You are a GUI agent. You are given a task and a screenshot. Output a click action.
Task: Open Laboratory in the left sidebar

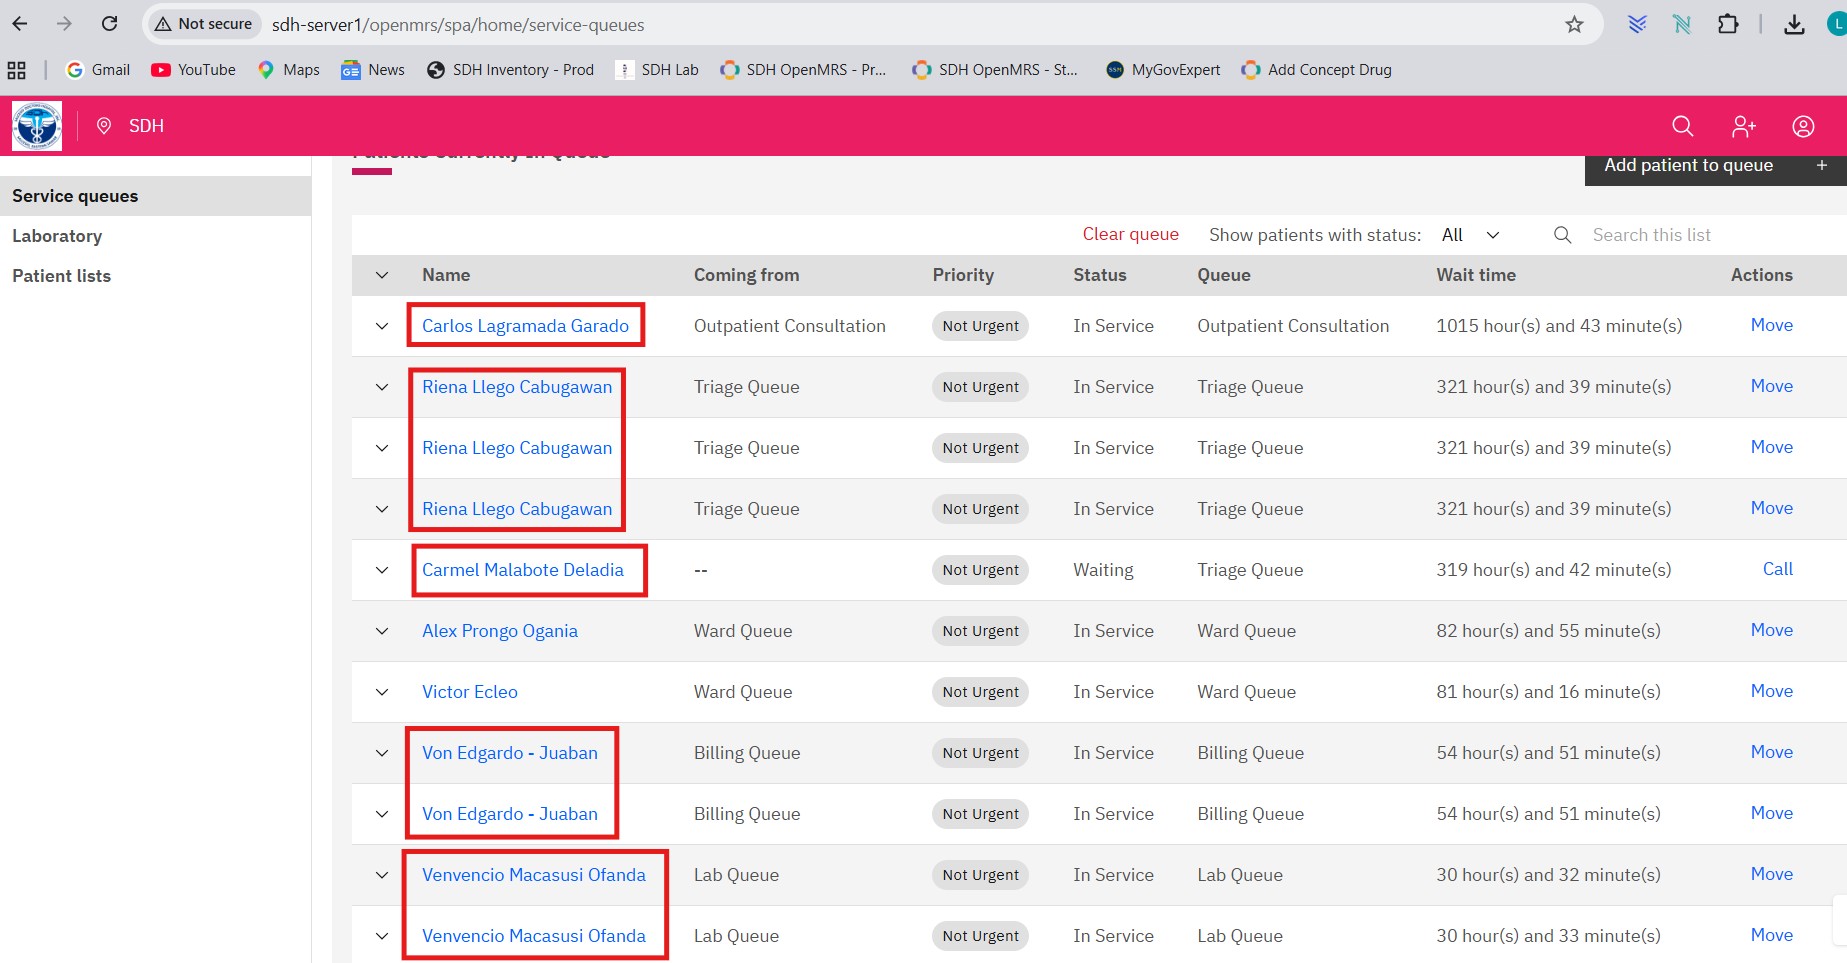coord(57,236)
